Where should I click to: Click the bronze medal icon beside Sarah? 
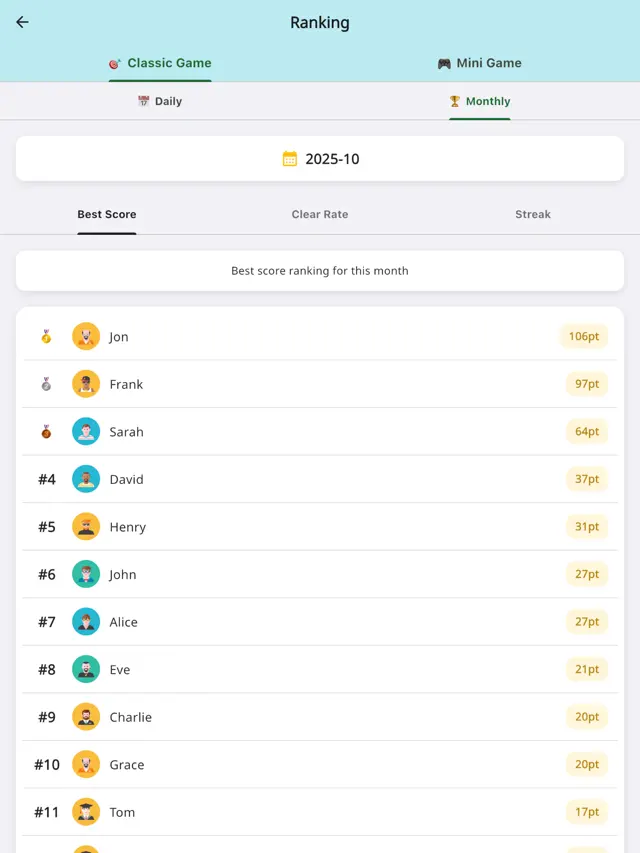click(x=44, y=431)
